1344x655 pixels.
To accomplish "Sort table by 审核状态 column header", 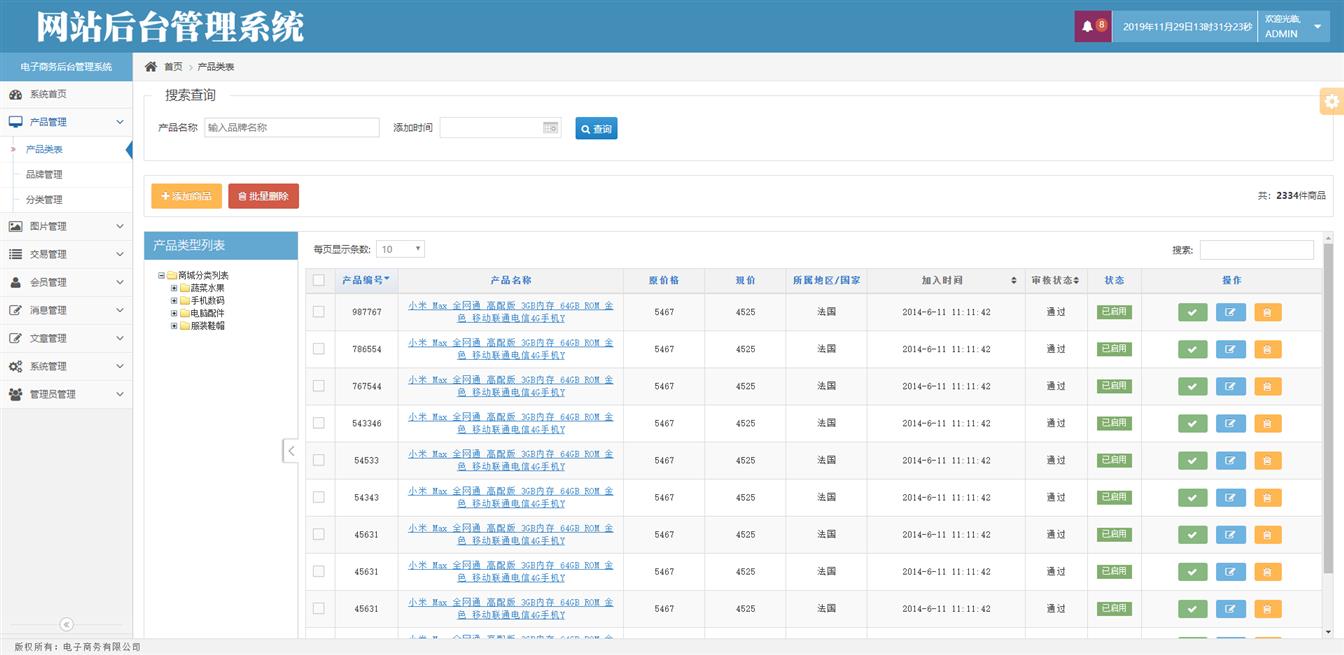I will click(x=1056, y=280).
